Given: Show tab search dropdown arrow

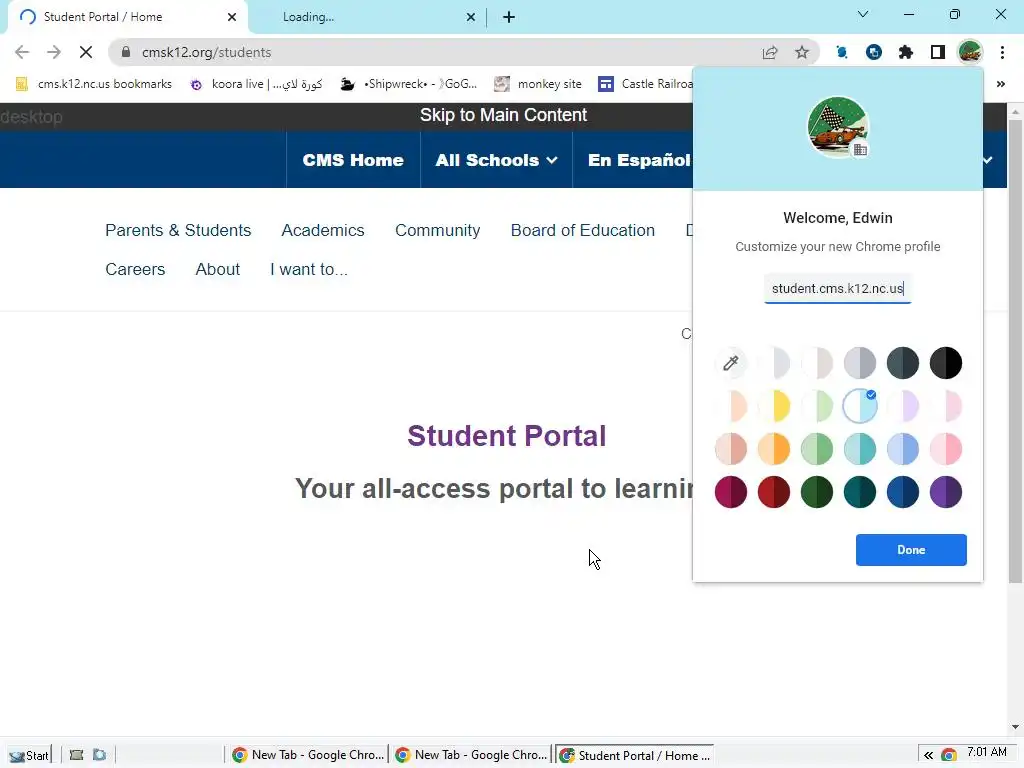Looking at the screenshot, I should tap(863, 14).
